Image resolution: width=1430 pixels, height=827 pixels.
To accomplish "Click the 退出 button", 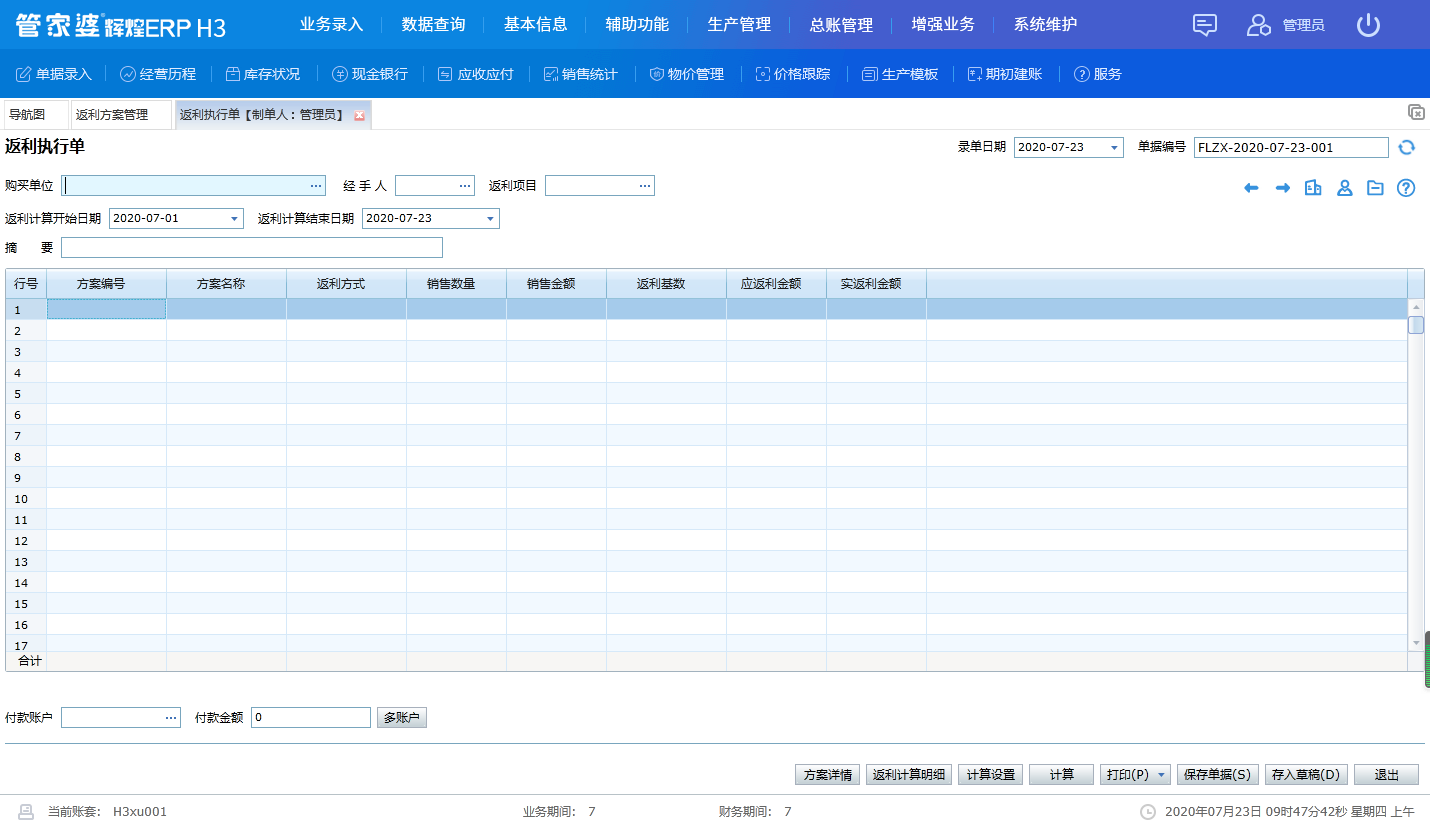I will (1386, 775).
